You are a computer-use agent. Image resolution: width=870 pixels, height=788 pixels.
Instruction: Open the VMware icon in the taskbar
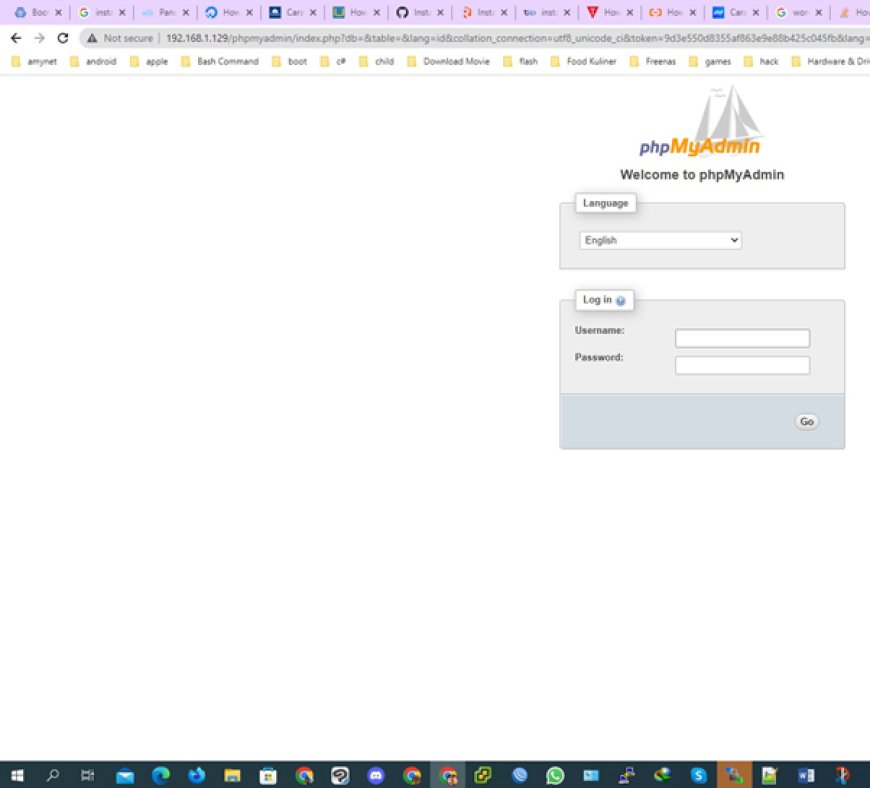483,775
